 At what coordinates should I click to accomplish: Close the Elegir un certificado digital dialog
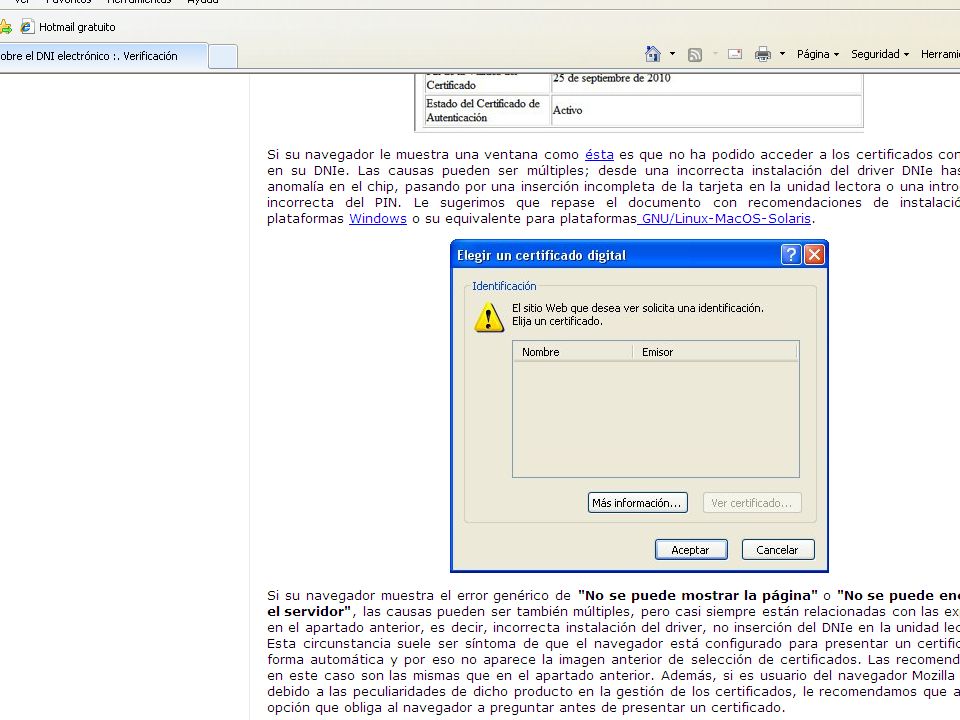(x=814, y=255)
